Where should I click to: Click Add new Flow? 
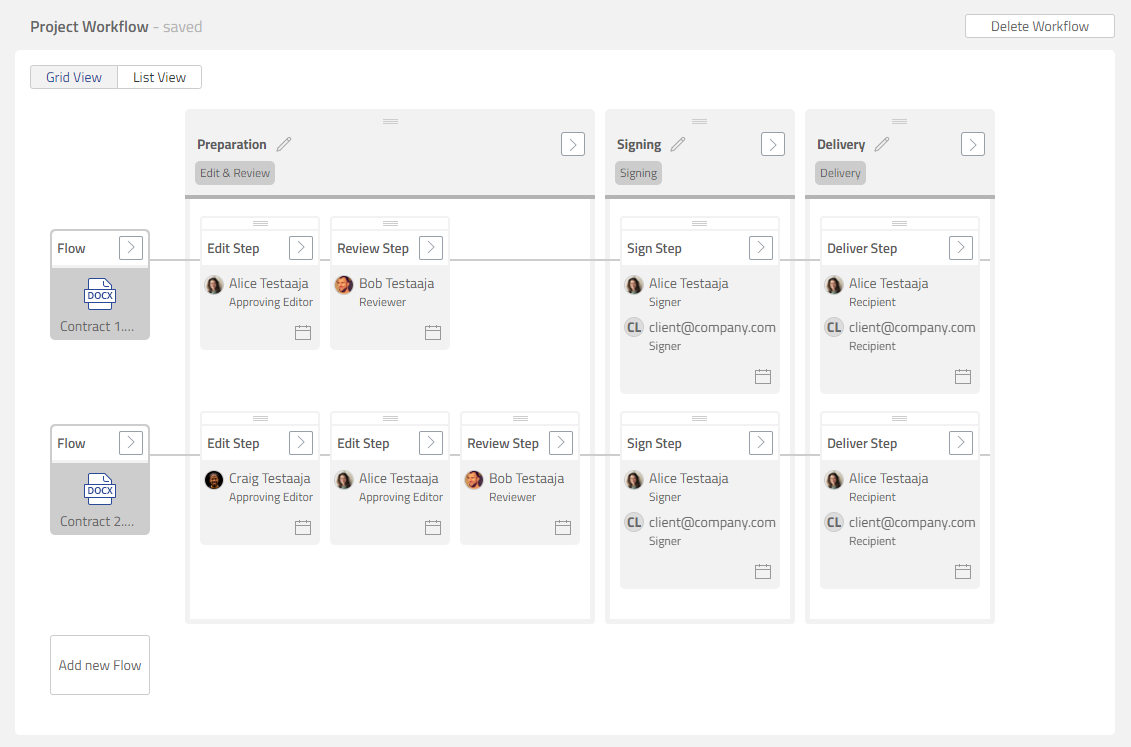click(x=100, y=665)
